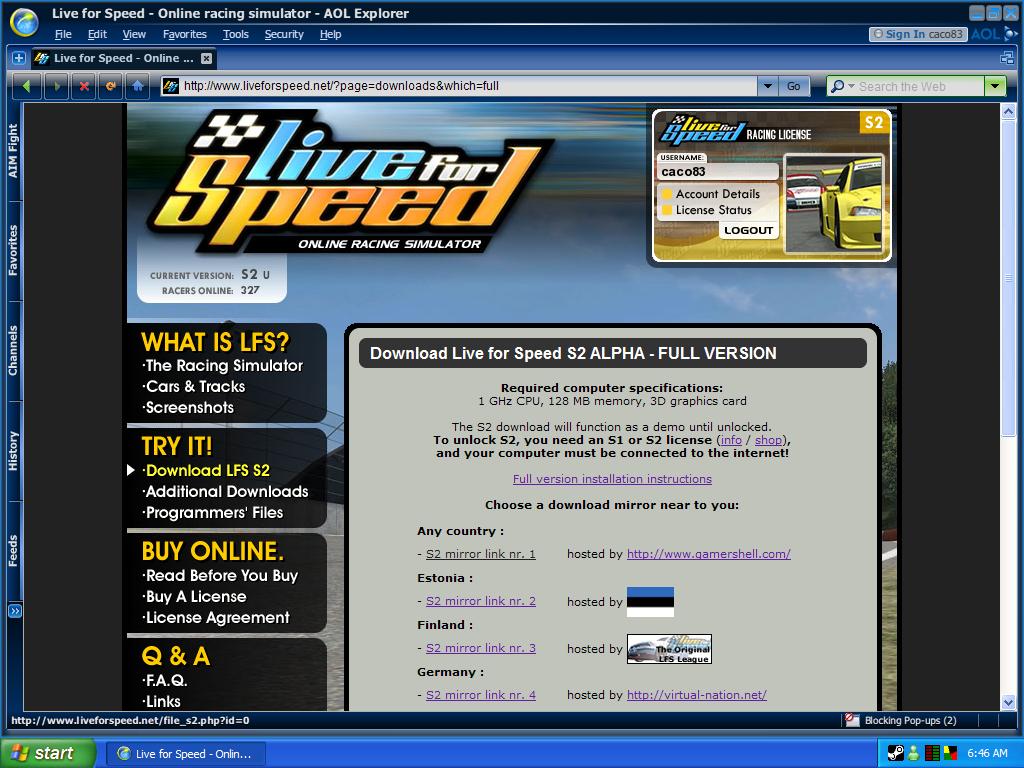Click The Original LFS League banner
Viewport: 1024px width, 768px height.
669,648
